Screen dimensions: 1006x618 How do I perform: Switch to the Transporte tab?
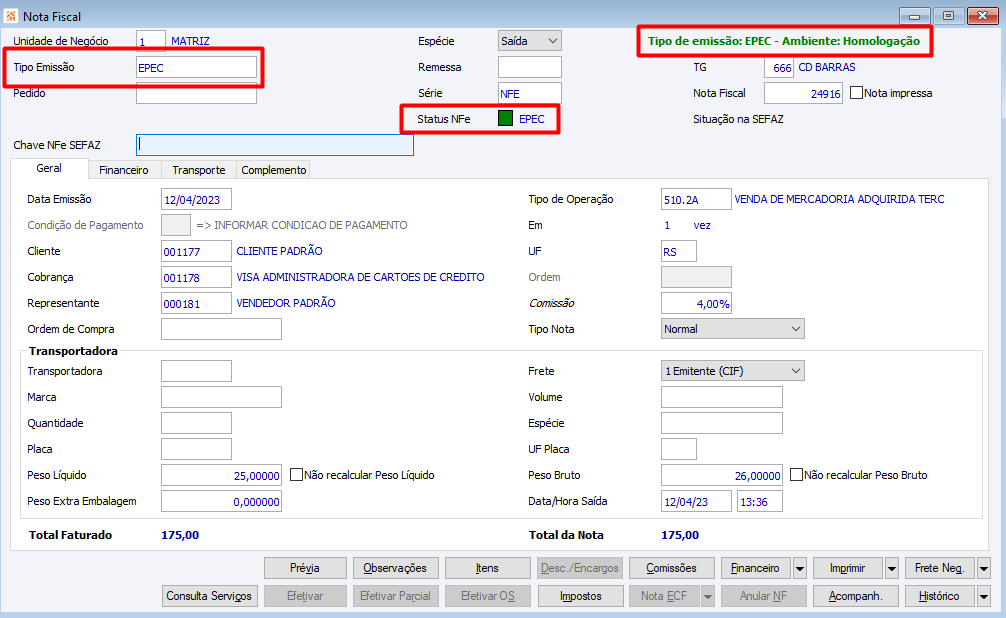[199, 170]
